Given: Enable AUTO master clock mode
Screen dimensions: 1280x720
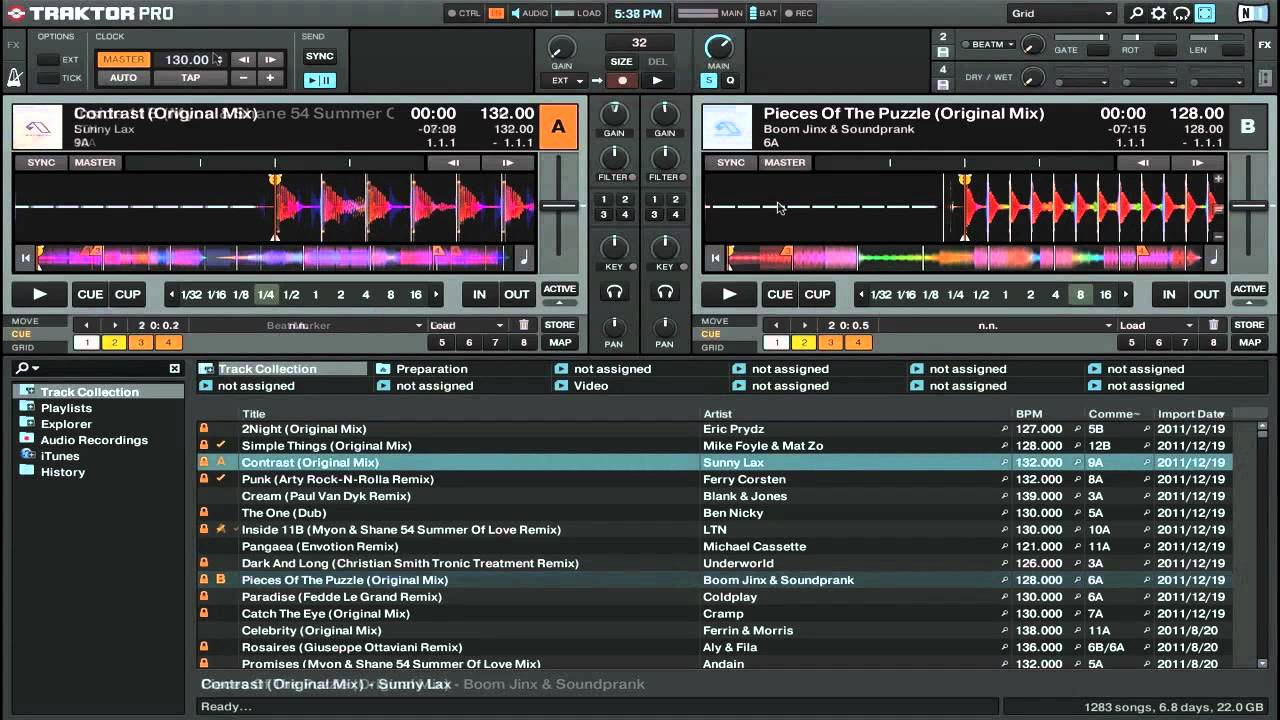Looking at the screenshot, I should (124, 78).
